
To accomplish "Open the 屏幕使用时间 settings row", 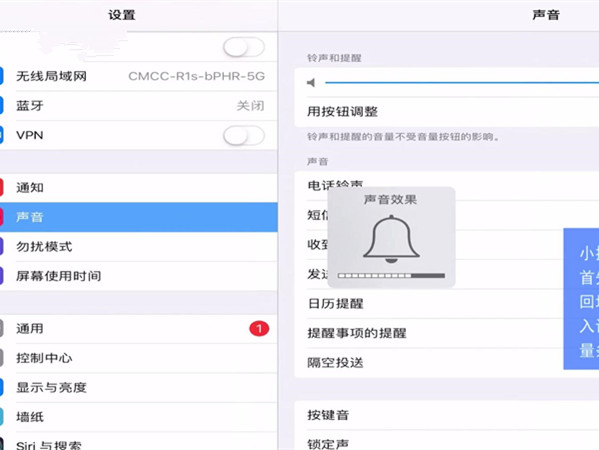I will coord(139,276).
